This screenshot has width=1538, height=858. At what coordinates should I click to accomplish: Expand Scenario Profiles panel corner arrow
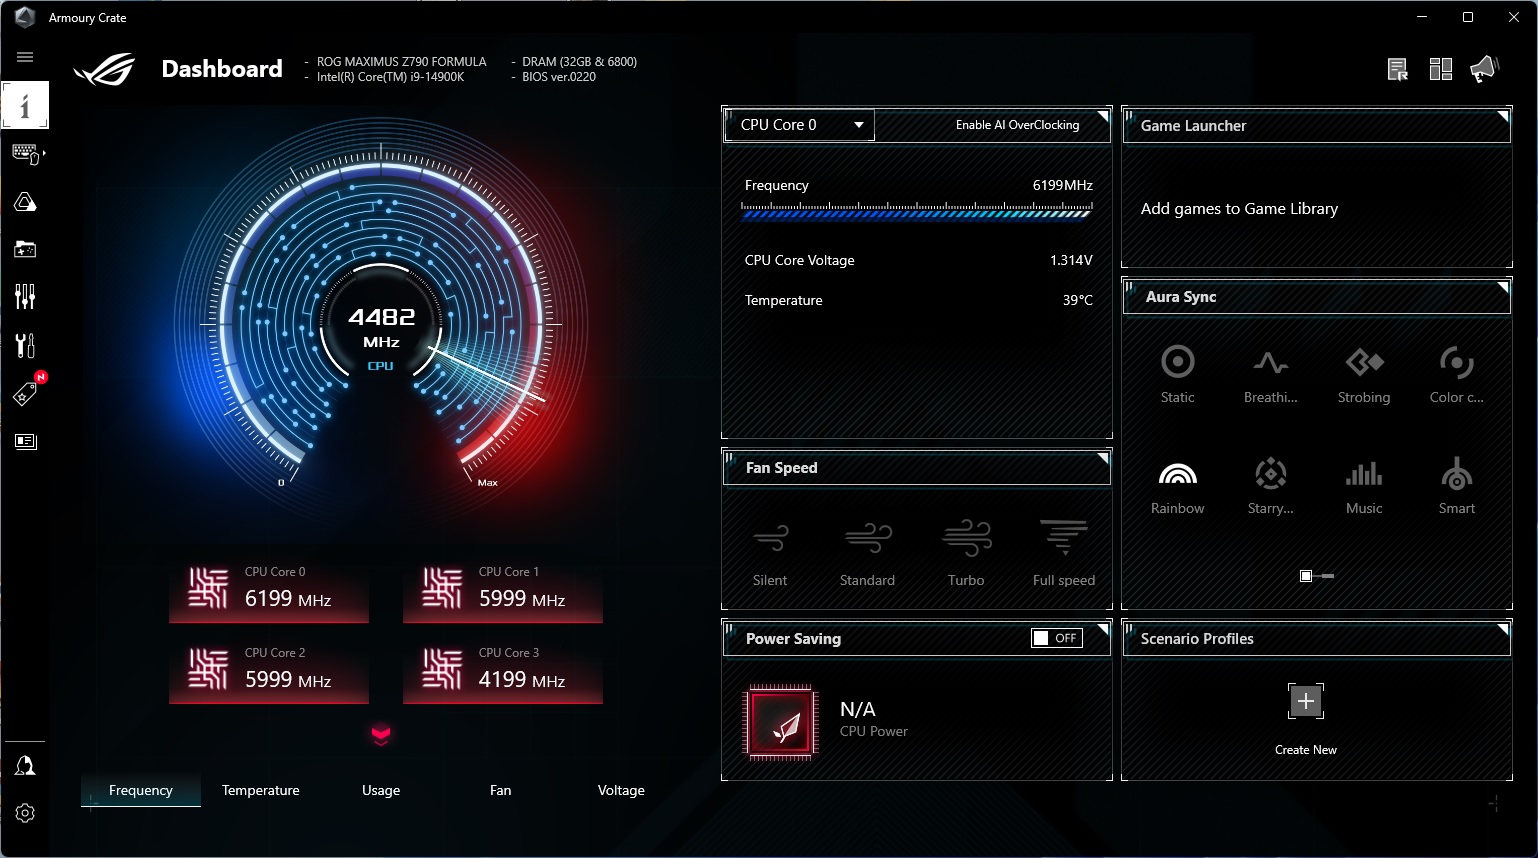(1503, 630)
